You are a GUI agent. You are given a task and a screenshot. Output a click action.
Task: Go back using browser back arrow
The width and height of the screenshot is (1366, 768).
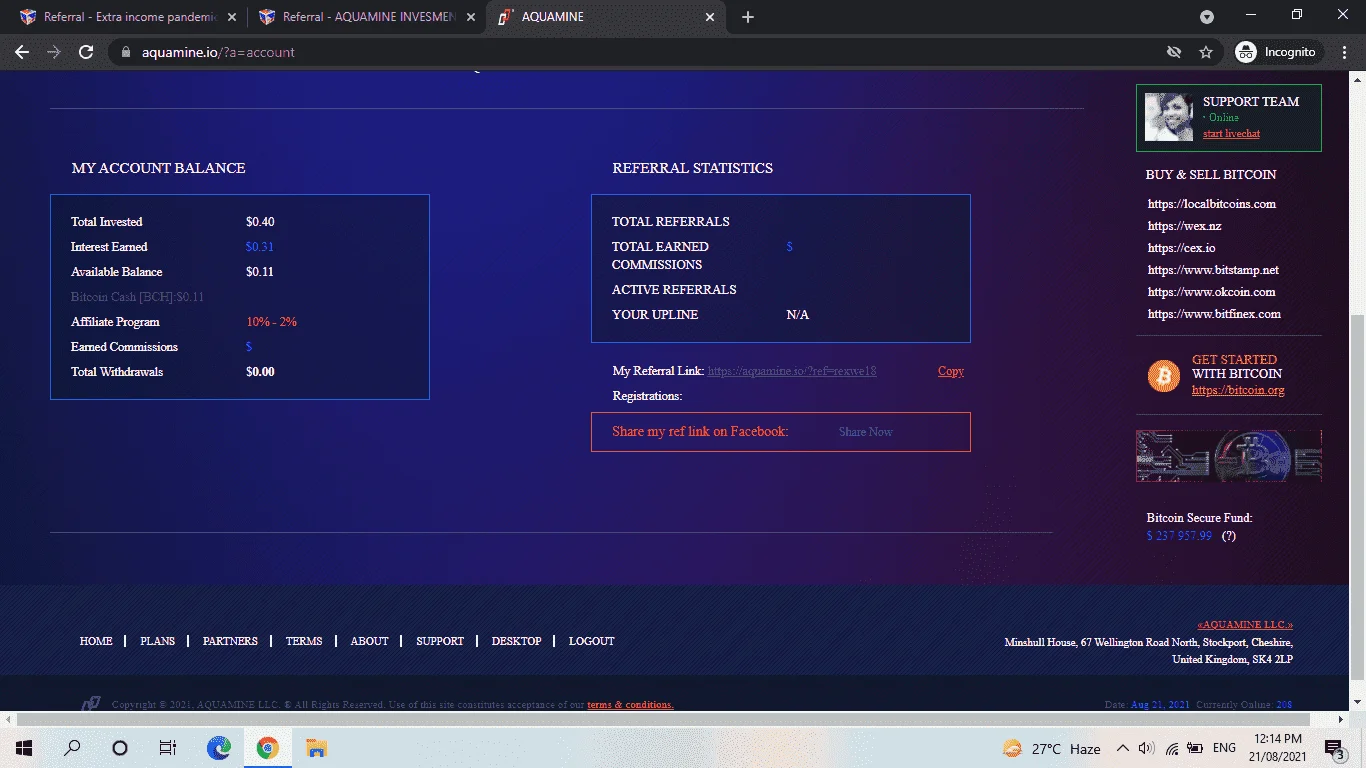[x=22, y=52]
